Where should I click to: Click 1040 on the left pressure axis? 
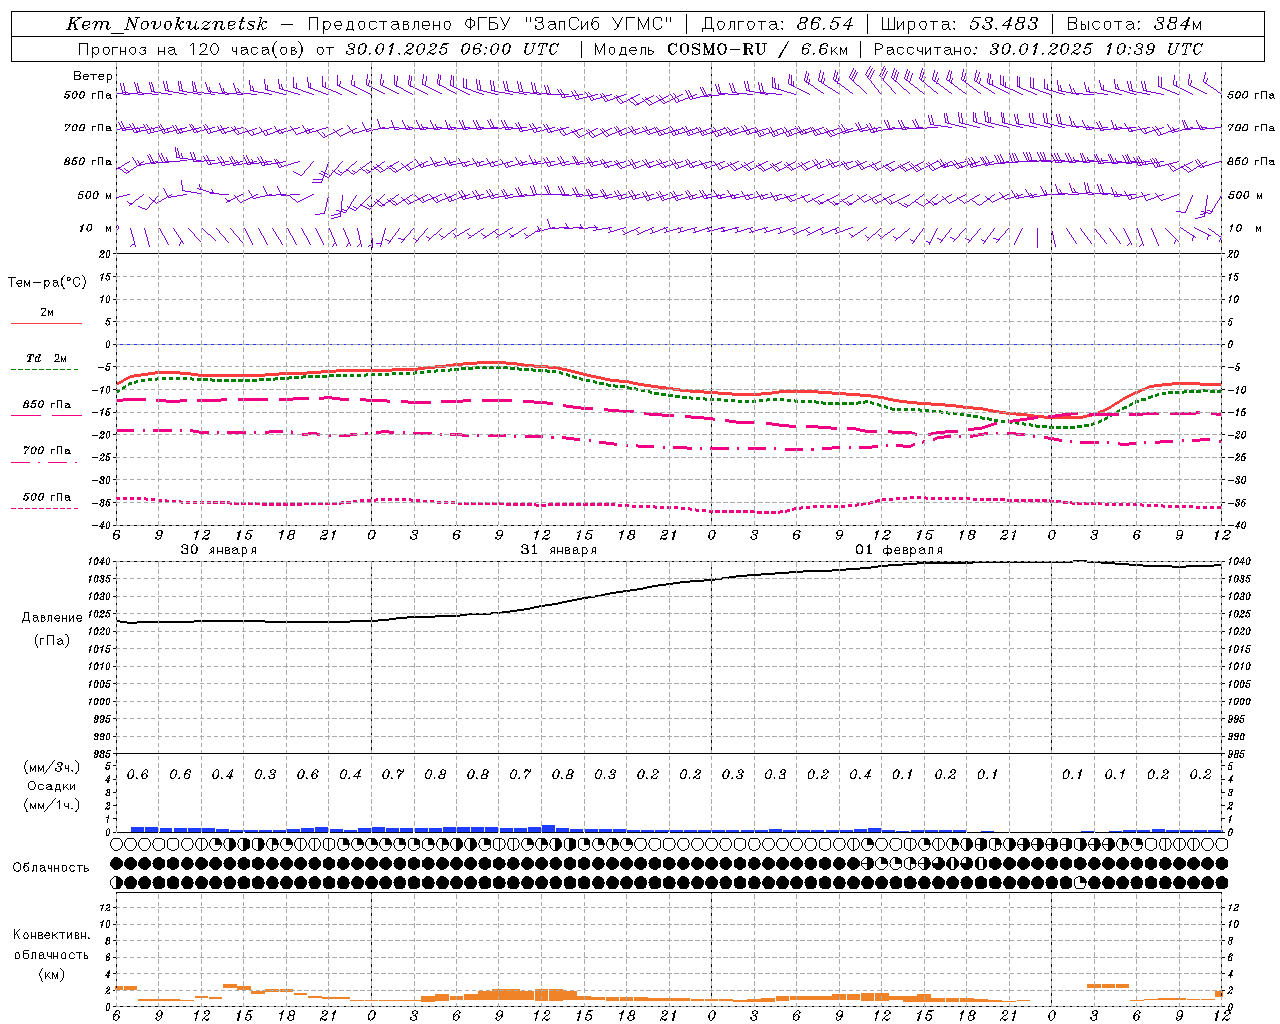click(100, 562)
